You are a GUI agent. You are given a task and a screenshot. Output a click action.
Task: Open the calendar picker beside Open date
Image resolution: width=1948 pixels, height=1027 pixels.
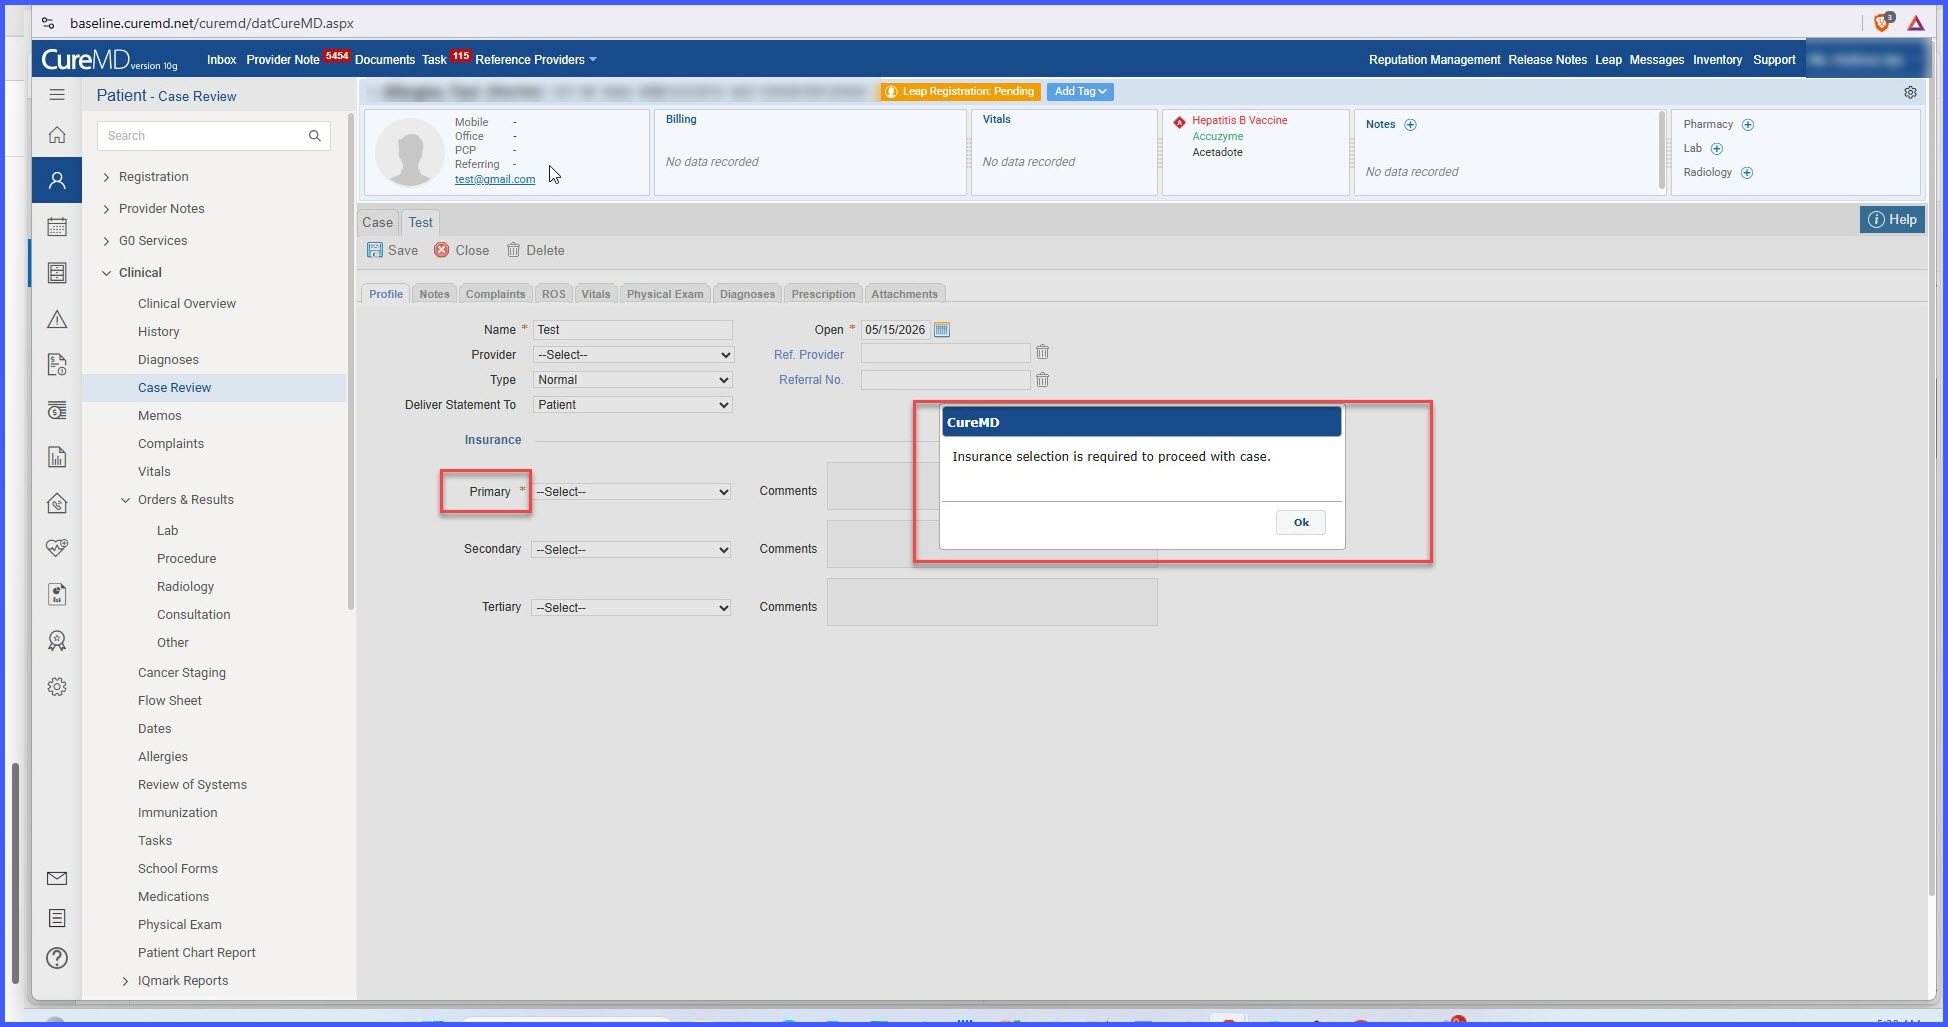(x=941, y=329)
